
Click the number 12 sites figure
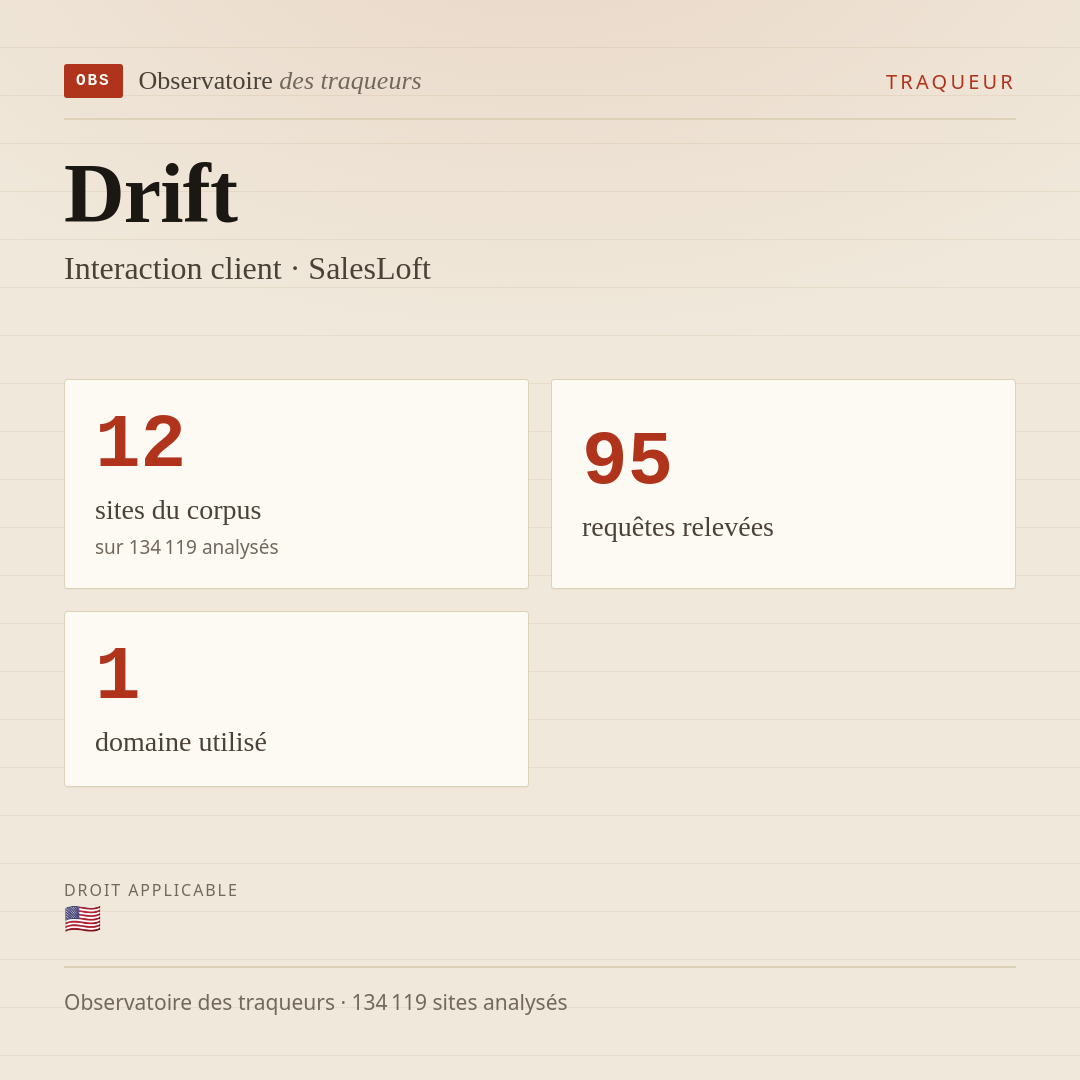(x=141, y=442)
